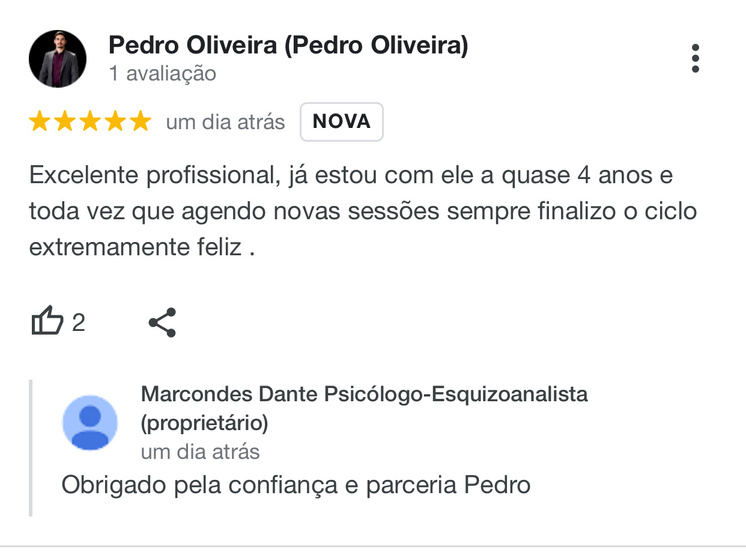This screenshot has width=746, height=558.
Task: Click the second gold star
Action: coord(65,122)
